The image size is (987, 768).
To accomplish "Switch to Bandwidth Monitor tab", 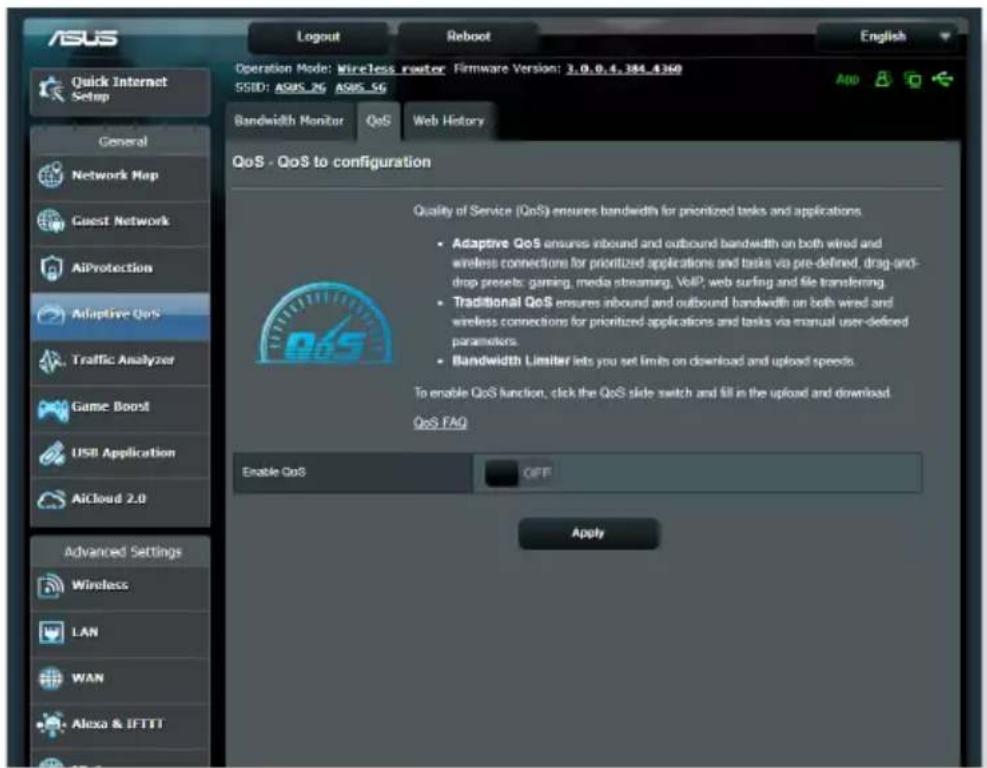I will [289, 121].
